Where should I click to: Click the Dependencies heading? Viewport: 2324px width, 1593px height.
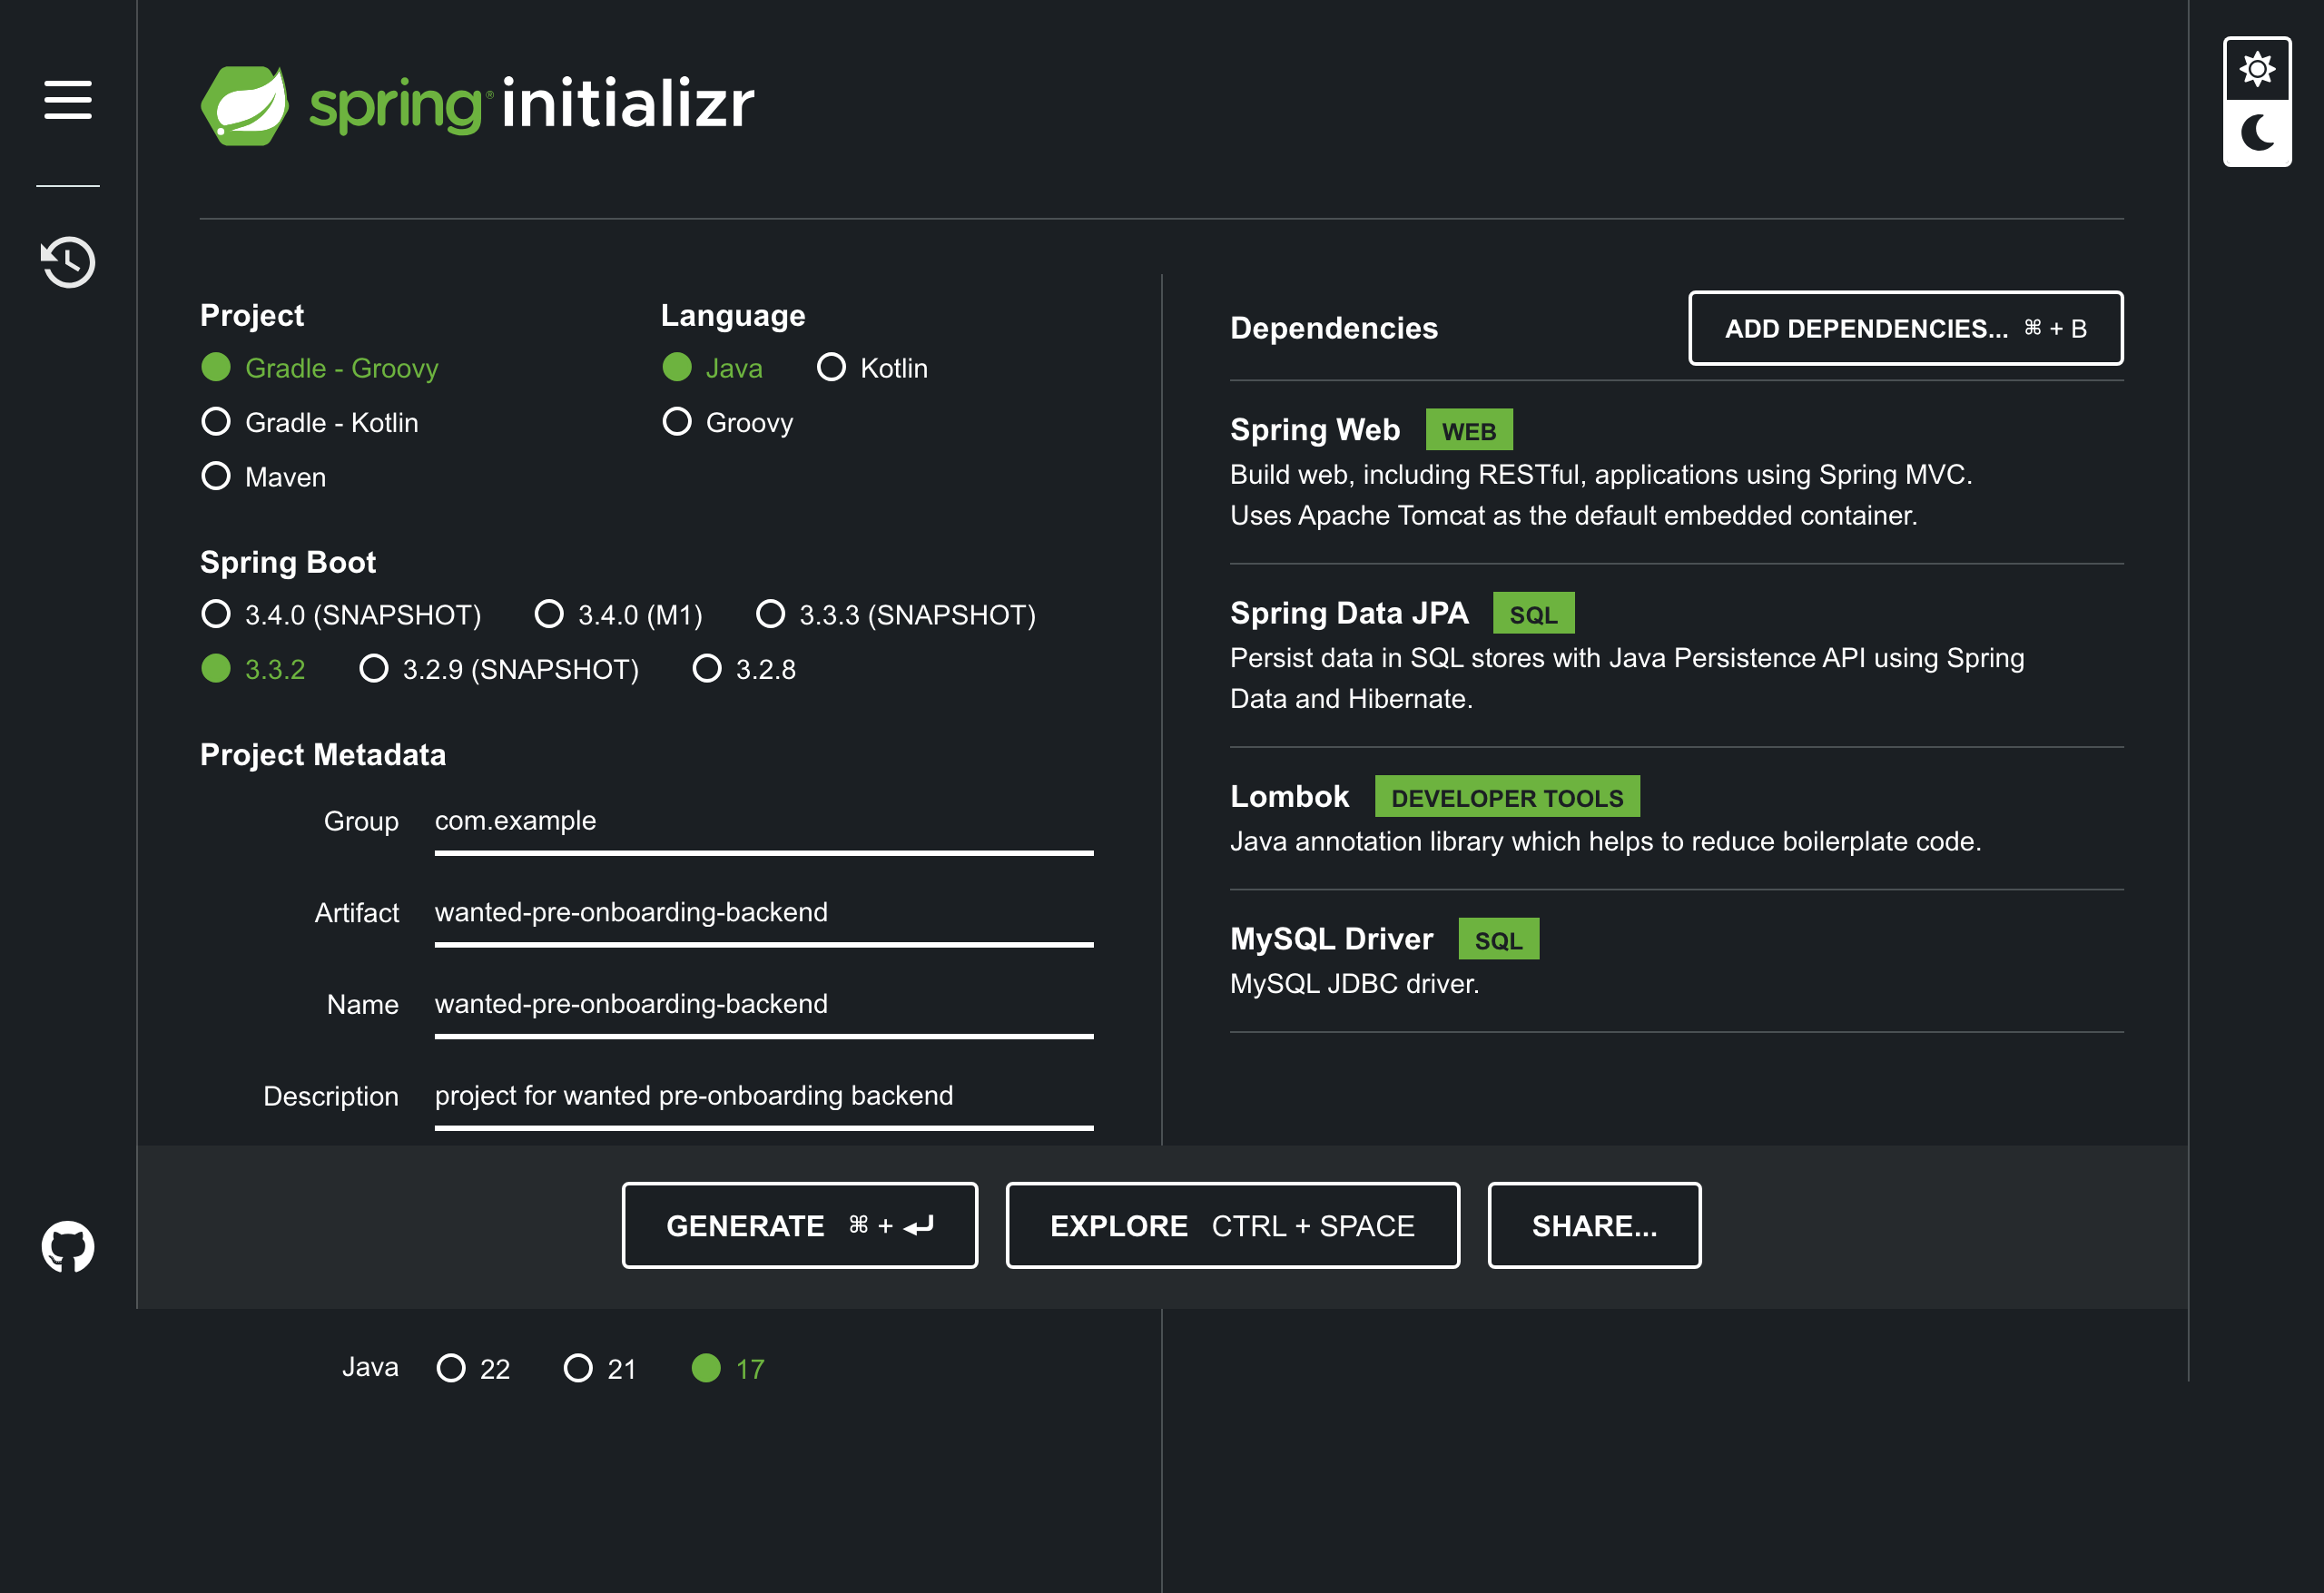pos(1333,328)
